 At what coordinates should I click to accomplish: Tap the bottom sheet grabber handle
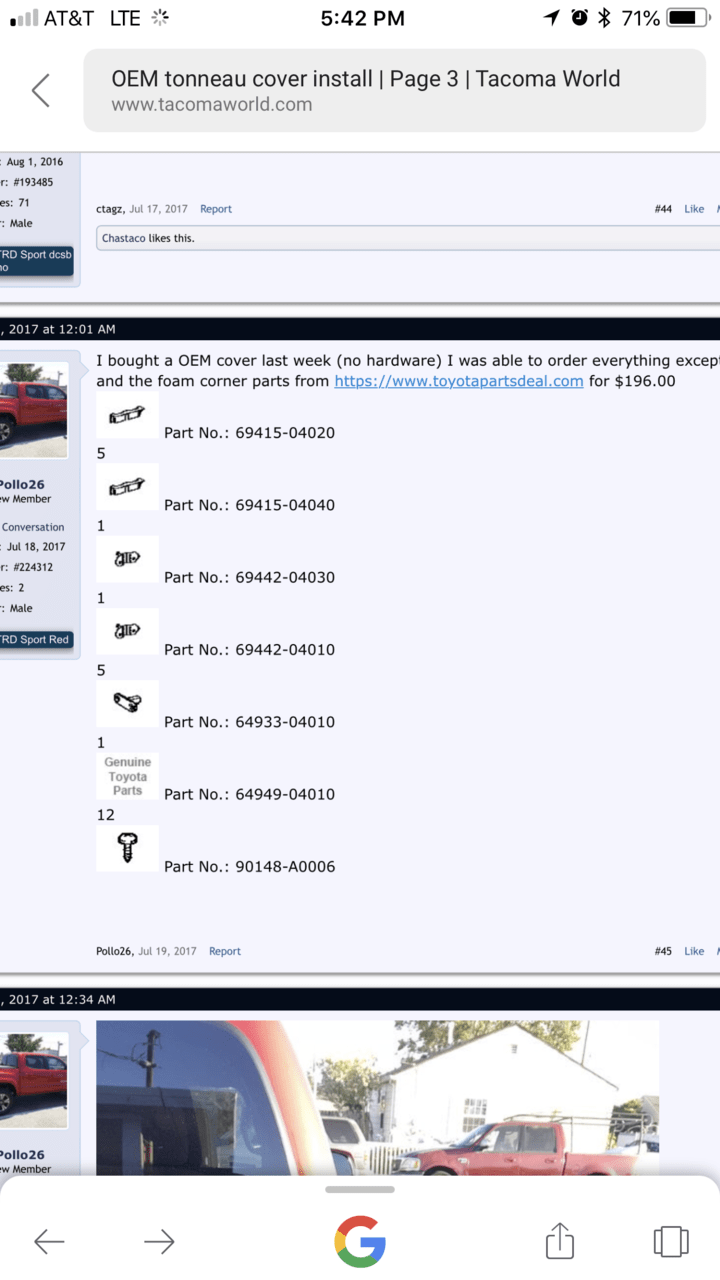pos(360,1189)
